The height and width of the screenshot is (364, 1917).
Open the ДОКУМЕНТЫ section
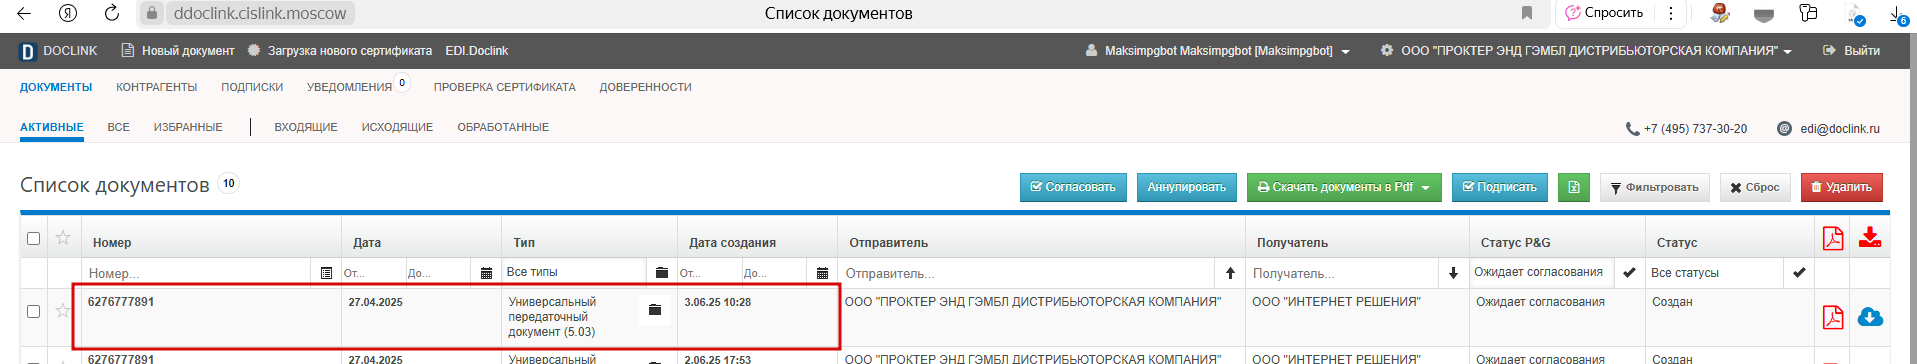[x=56, y=87]
